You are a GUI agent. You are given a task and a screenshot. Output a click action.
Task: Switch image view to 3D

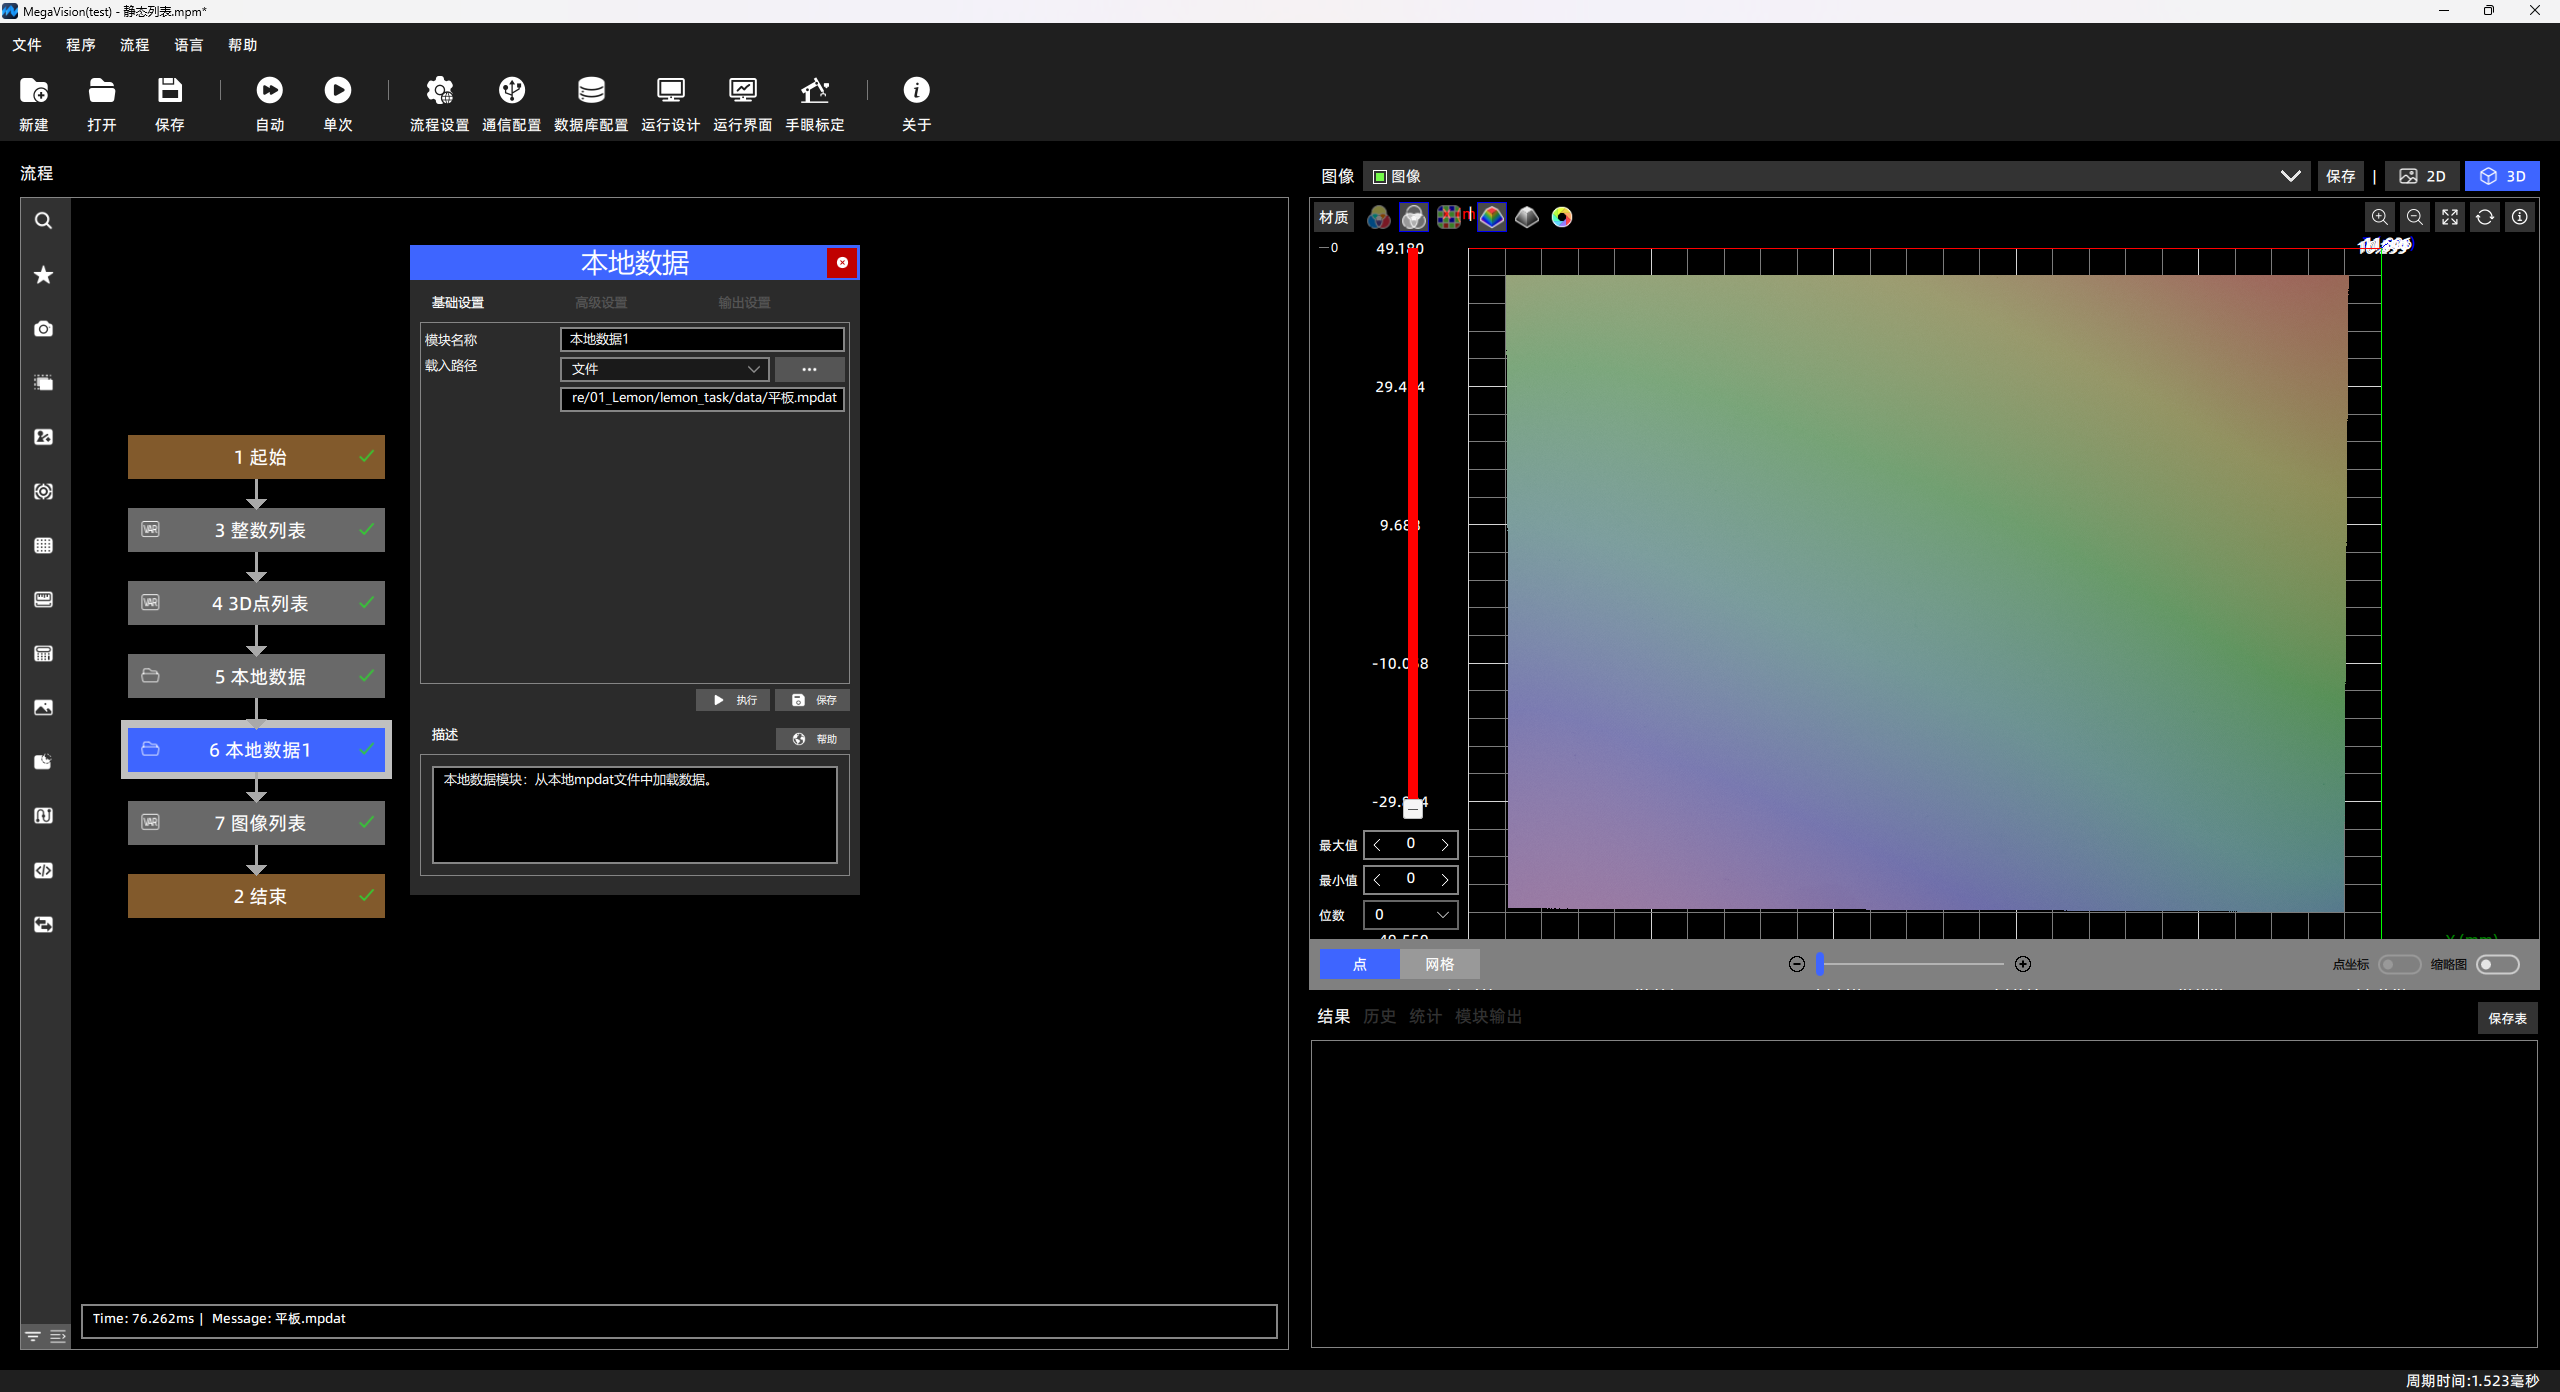point(2502,176)
